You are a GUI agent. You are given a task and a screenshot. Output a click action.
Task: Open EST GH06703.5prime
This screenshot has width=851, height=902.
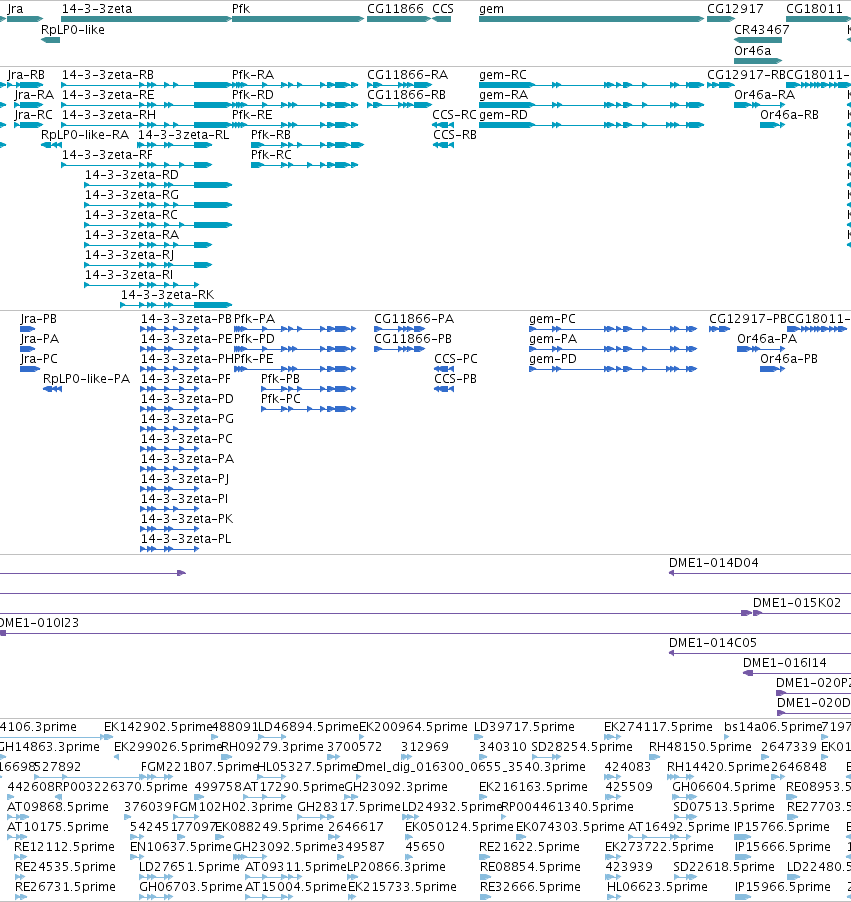pos(191,887)
